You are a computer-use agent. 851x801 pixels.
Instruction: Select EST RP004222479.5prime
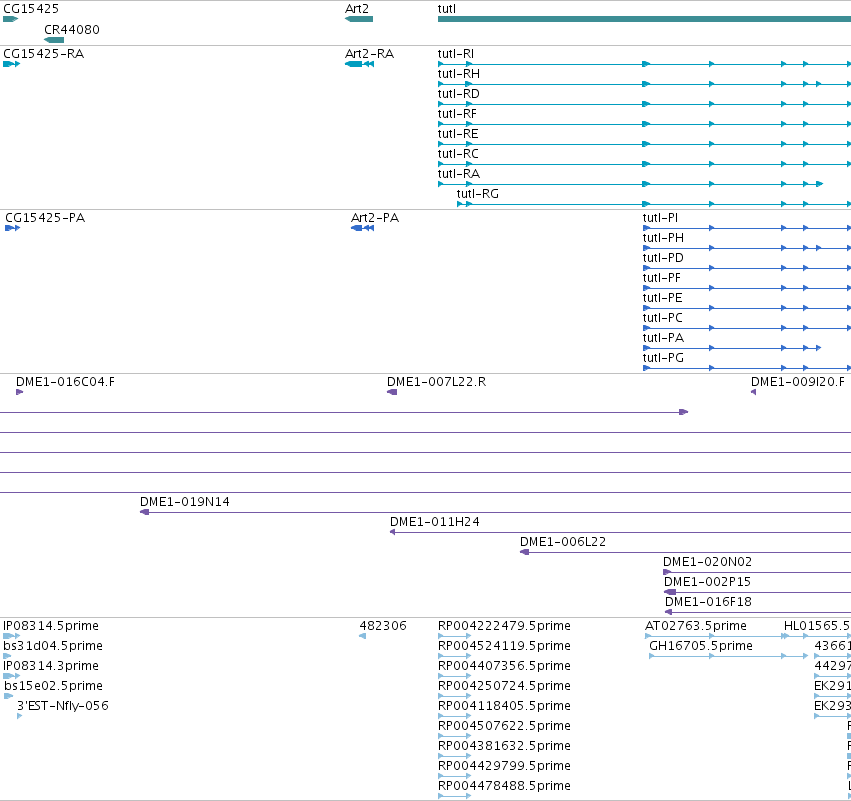click(x=504, y=626)
